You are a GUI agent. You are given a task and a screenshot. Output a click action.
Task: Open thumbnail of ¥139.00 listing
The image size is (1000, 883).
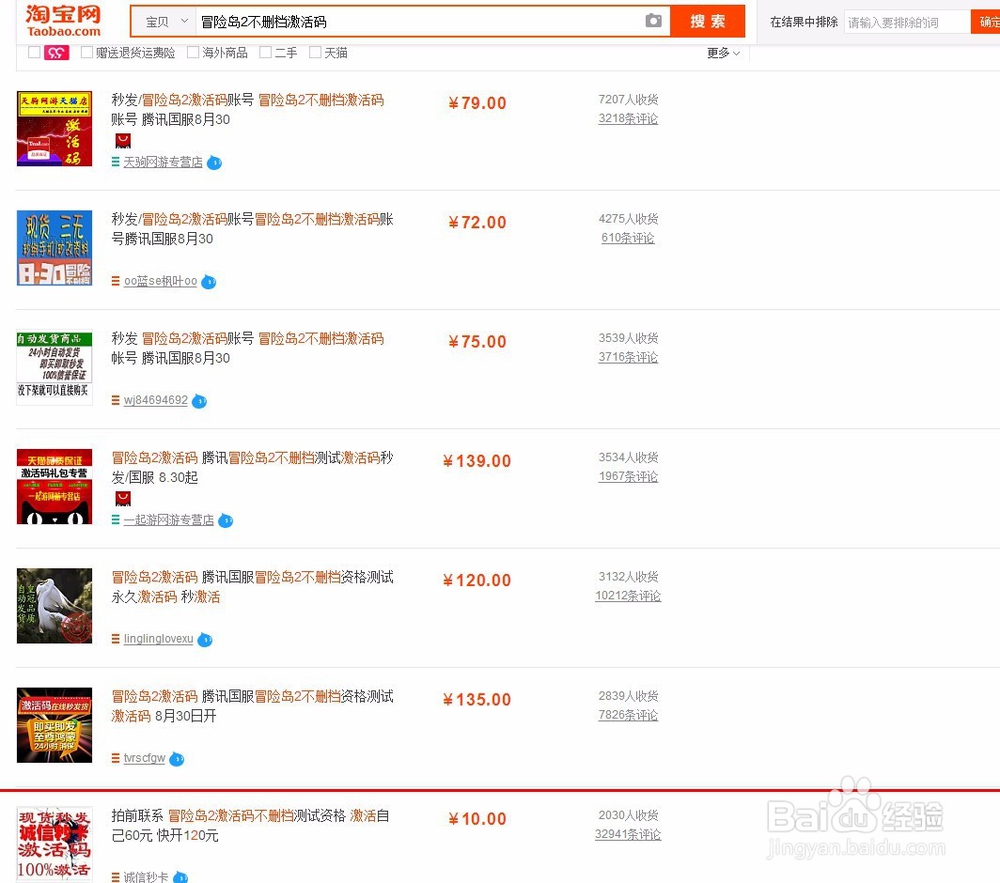pos(54,486)
